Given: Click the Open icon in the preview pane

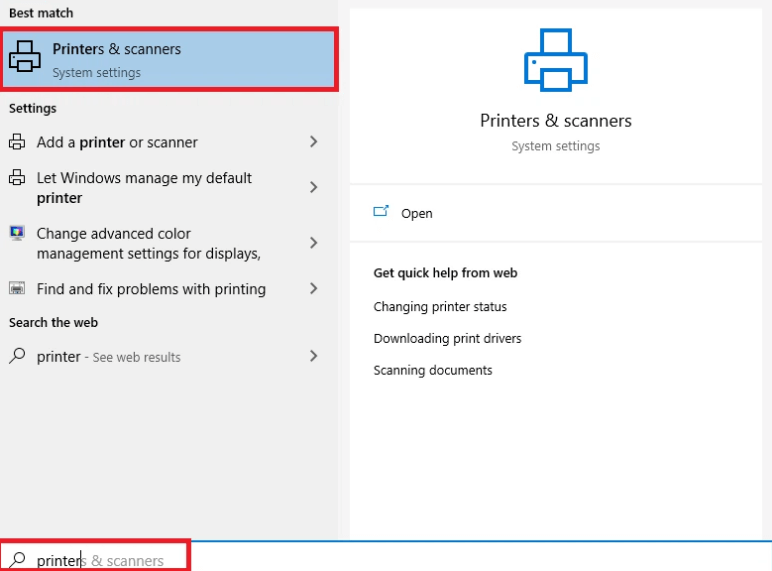Looking at the screenshot, I should 381,212.
